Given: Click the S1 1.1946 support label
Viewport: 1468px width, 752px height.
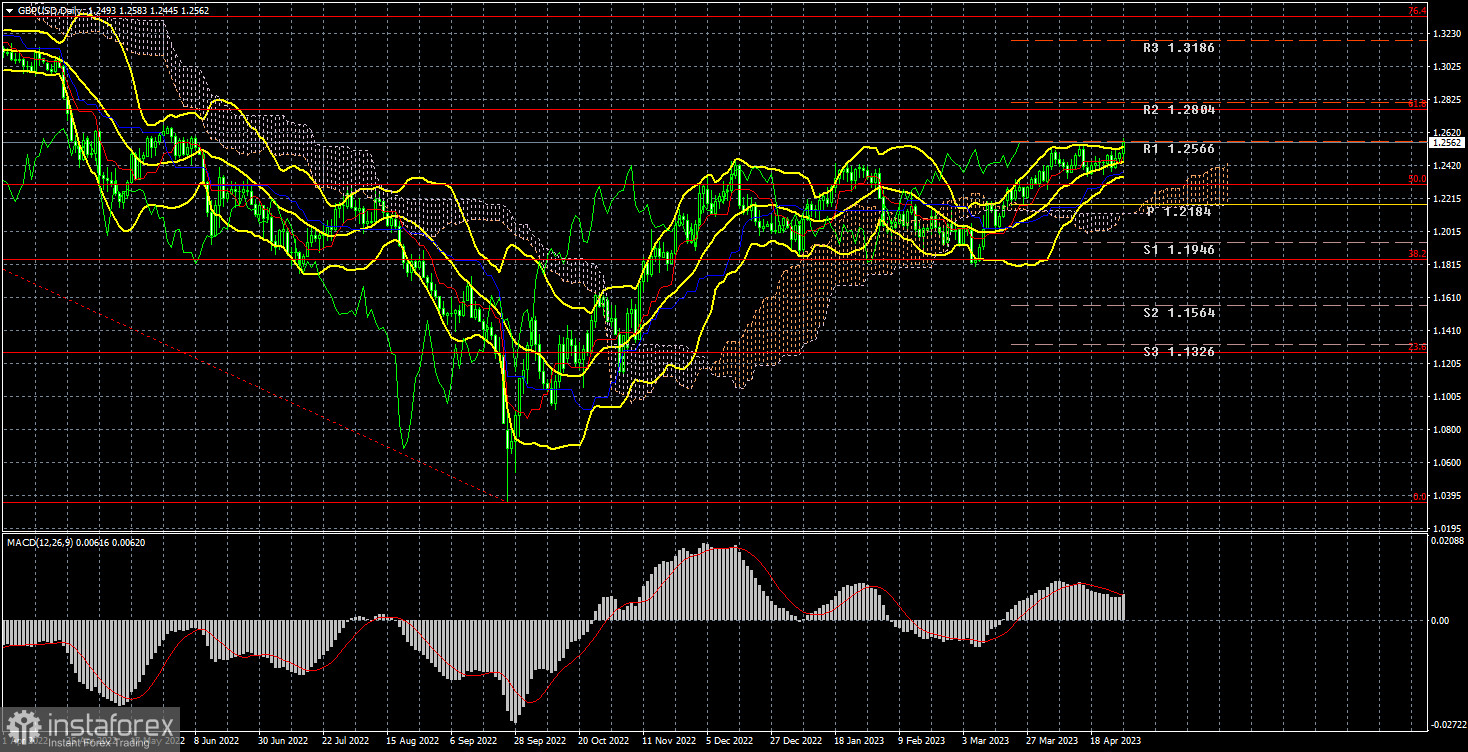Looking at the screenshot, I should pos(1180,250).
